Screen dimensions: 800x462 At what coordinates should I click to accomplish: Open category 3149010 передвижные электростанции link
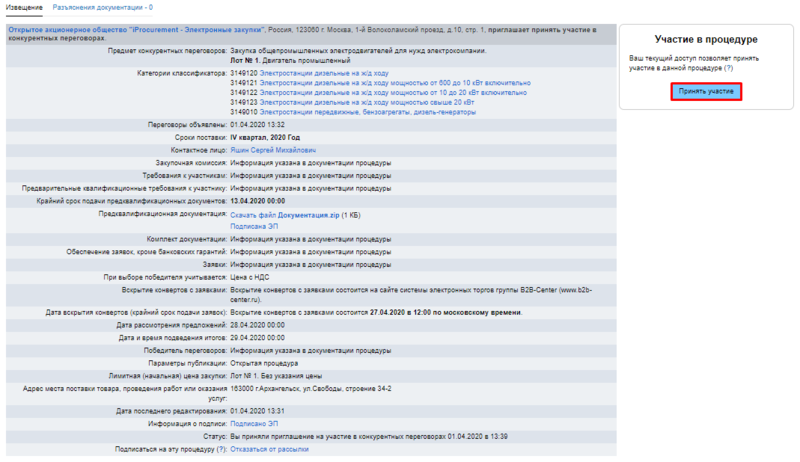click(351, 112)
